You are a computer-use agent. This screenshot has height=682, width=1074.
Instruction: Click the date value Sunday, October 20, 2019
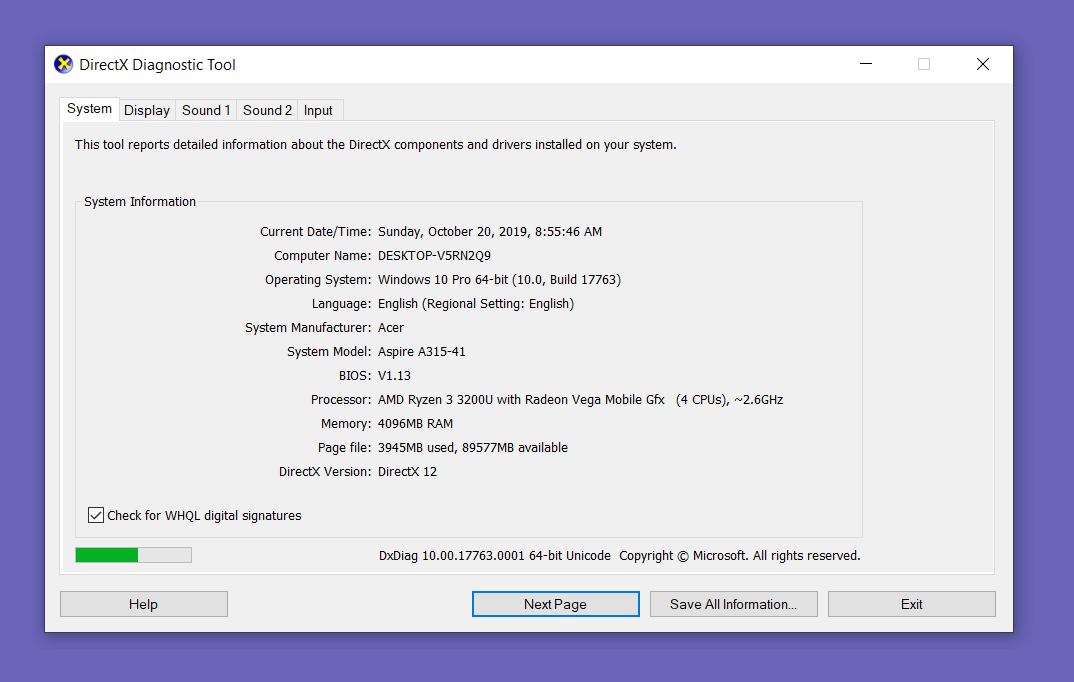click(x=453, y=231)
